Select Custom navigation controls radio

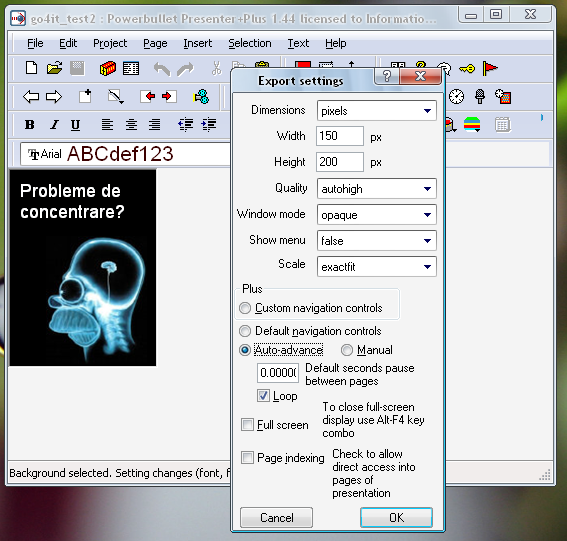tap(245, 308)
